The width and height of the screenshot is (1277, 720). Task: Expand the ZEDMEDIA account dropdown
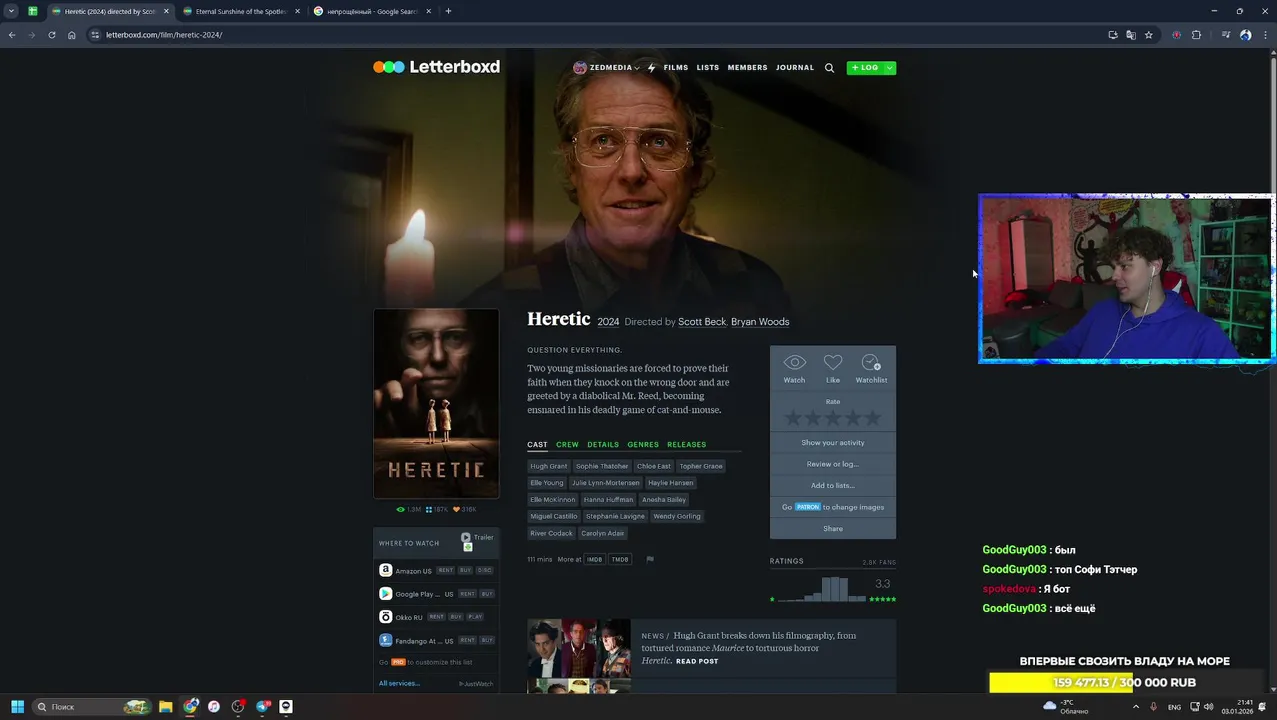coord(637,68)
